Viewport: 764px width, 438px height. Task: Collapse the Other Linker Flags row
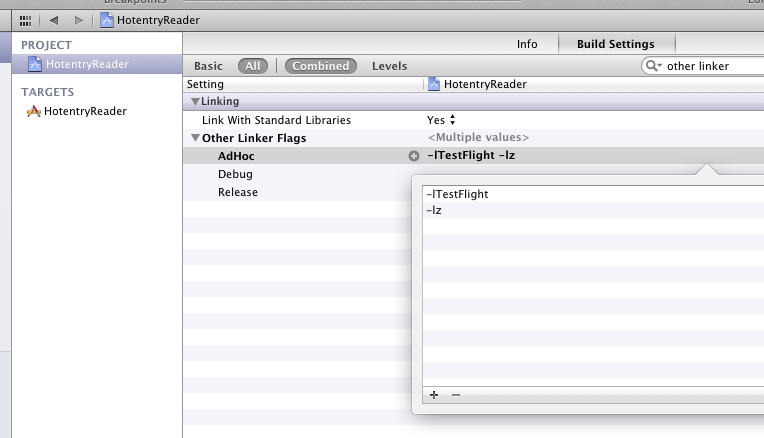click(195, 138)
